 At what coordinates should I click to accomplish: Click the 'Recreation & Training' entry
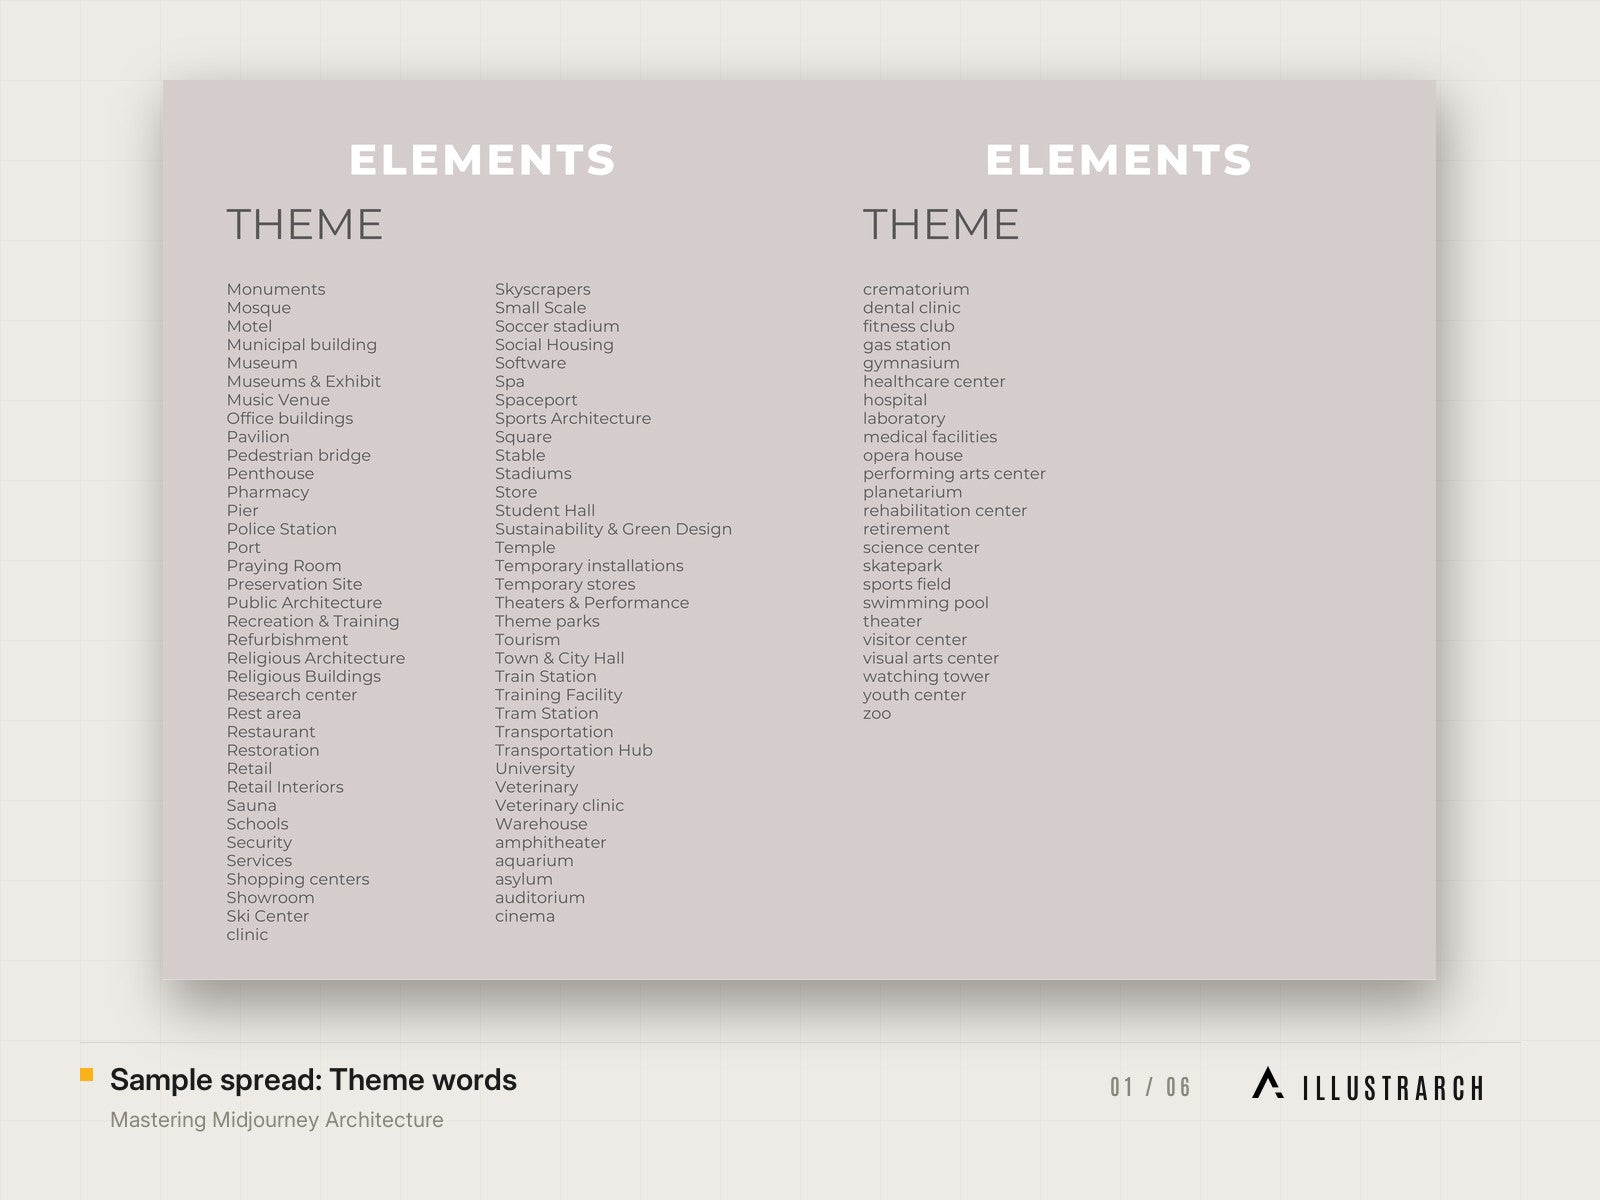313,621
